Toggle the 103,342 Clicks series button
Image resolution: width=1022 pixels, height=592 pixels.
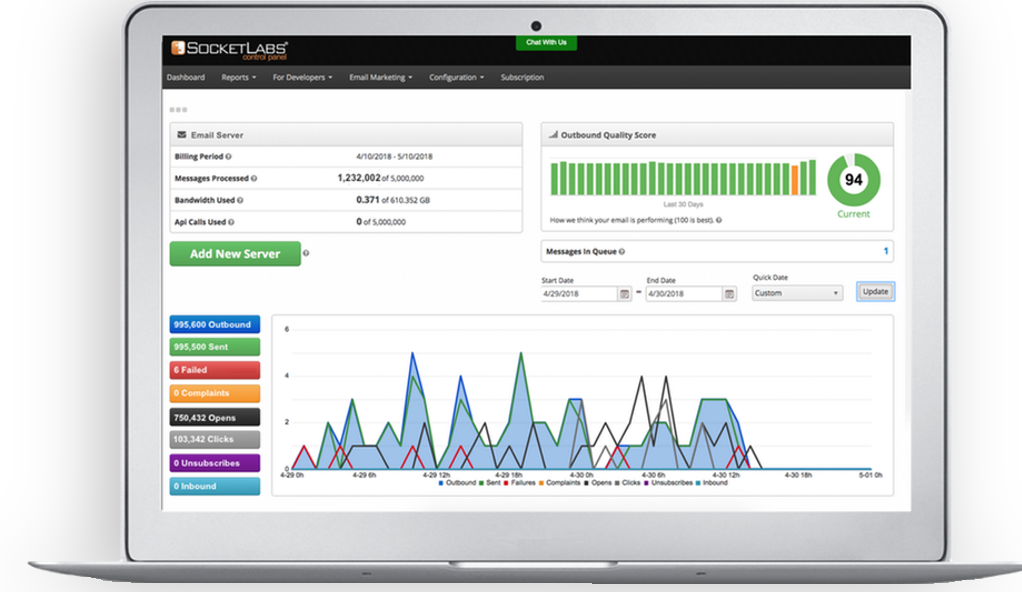(215, 439)
